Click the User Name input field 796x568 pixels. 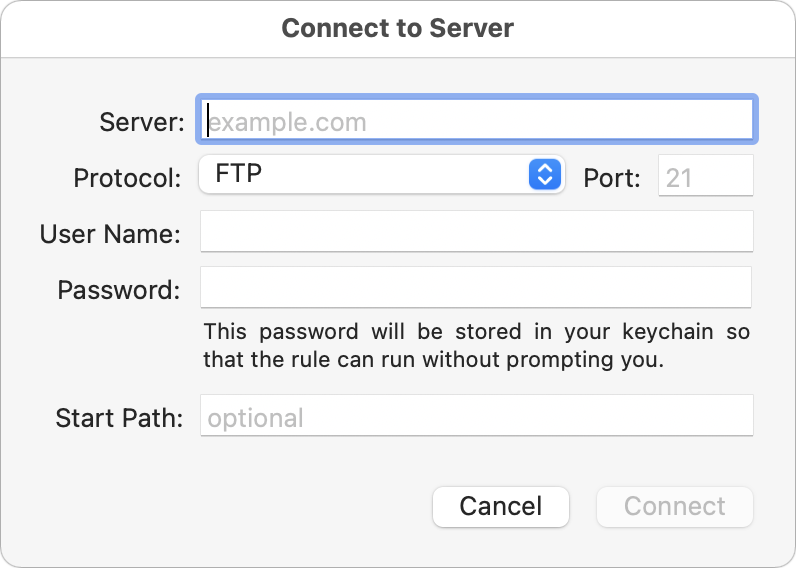point(477,231)
